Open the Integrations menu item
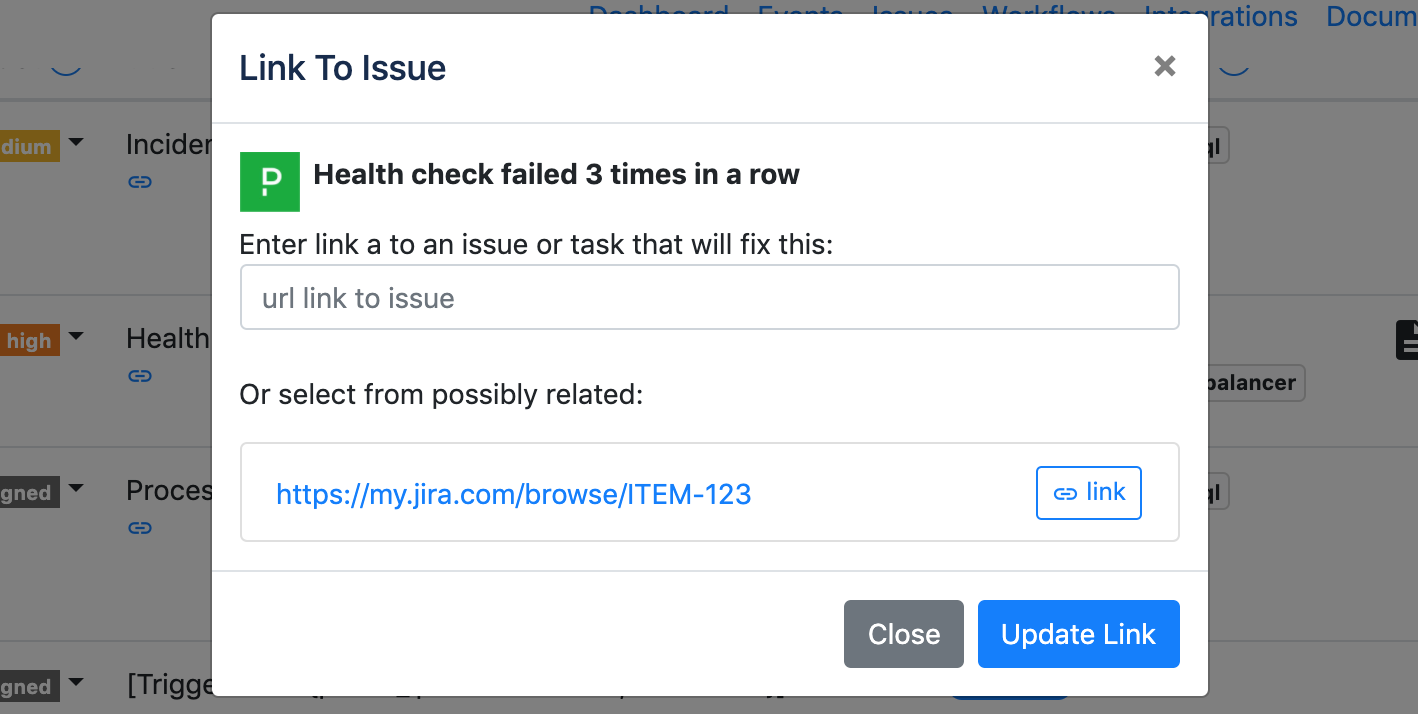 tap(1221, 16)
